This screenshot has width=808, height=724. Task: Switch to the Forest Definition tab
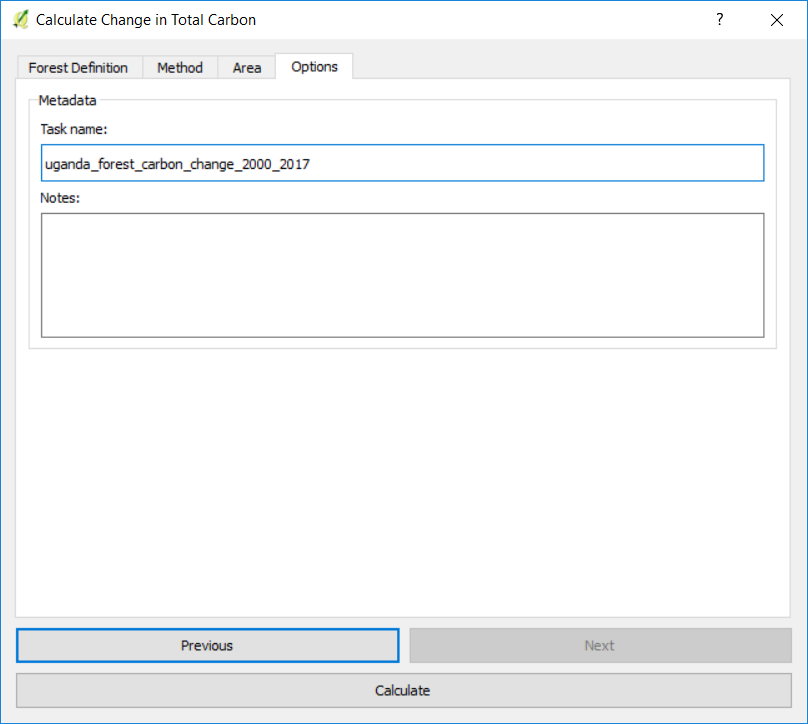pos(78,68)
